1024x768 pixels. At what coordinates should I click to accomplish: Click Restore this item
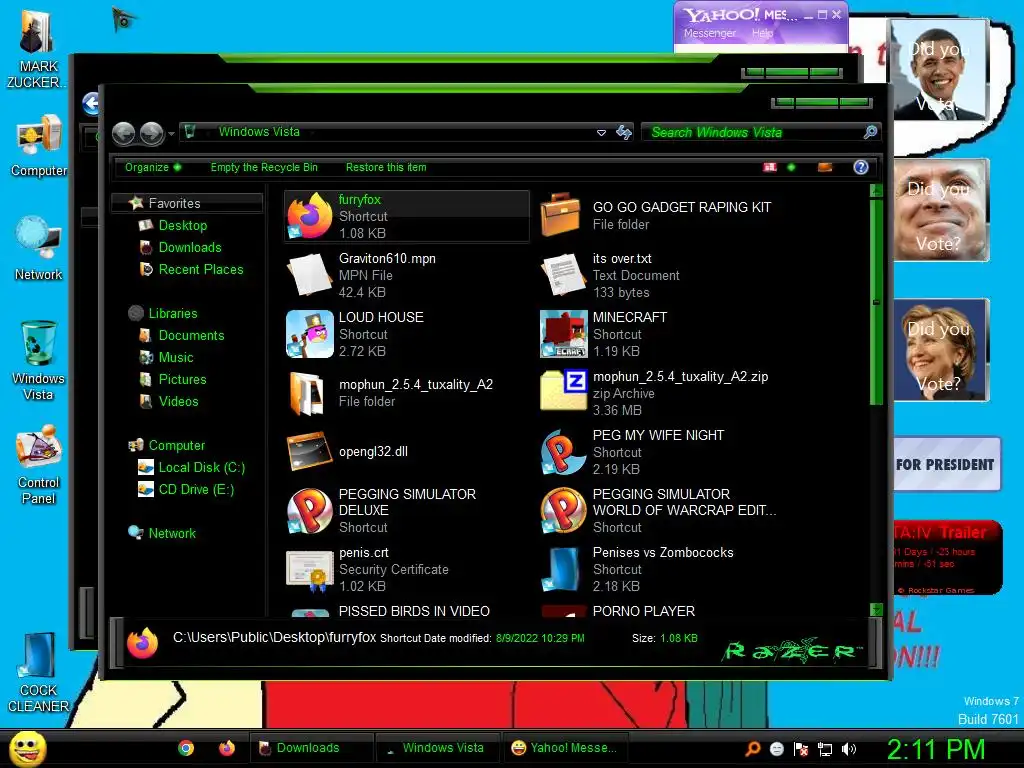(x=386, y=167)
